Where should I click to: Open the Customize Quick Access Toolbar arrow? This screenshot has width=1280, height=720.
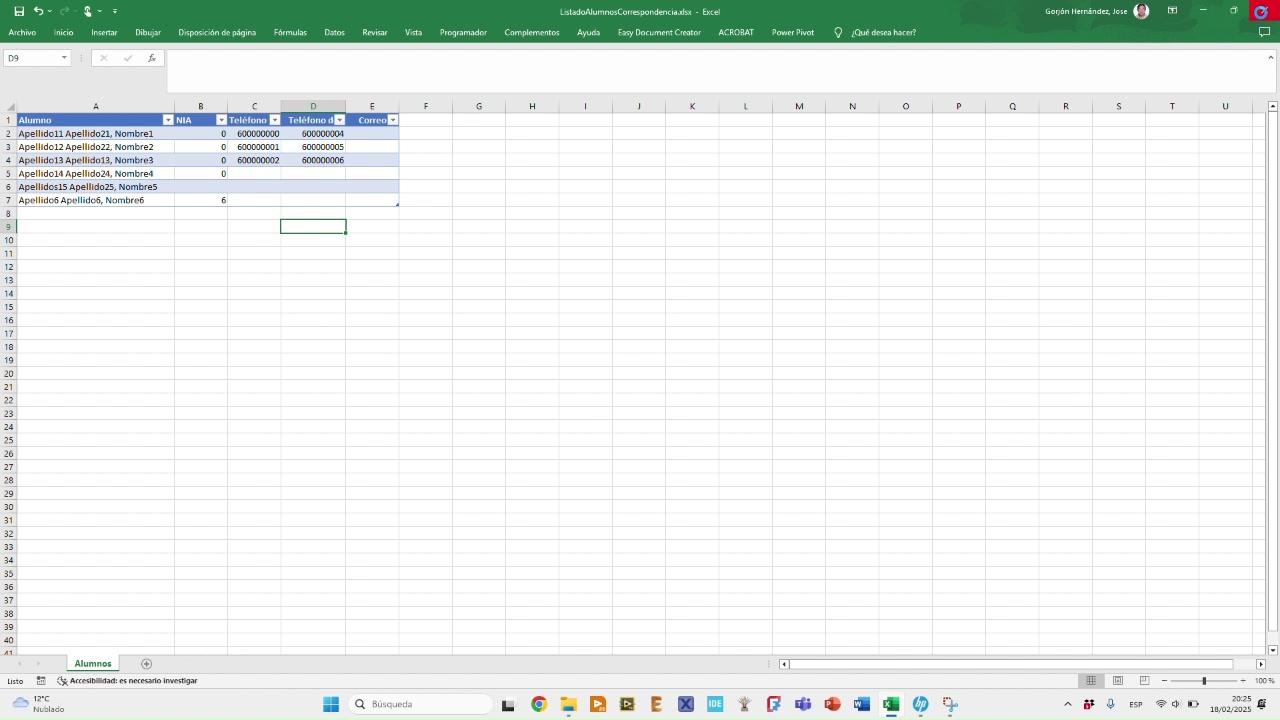[x=115, y=11]
